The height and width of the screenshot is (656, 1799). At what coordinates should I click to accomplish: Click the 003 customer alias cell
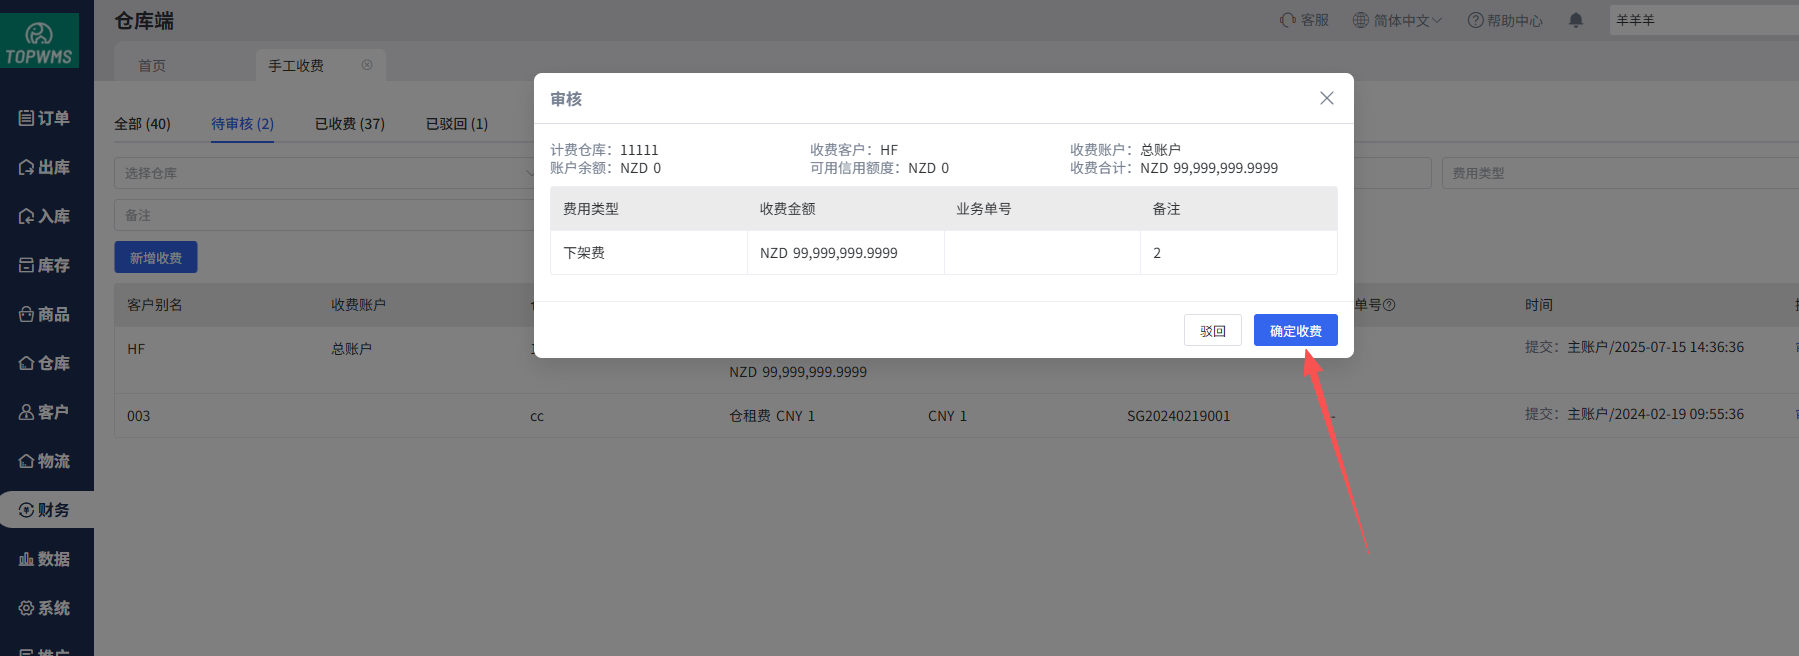139,416
